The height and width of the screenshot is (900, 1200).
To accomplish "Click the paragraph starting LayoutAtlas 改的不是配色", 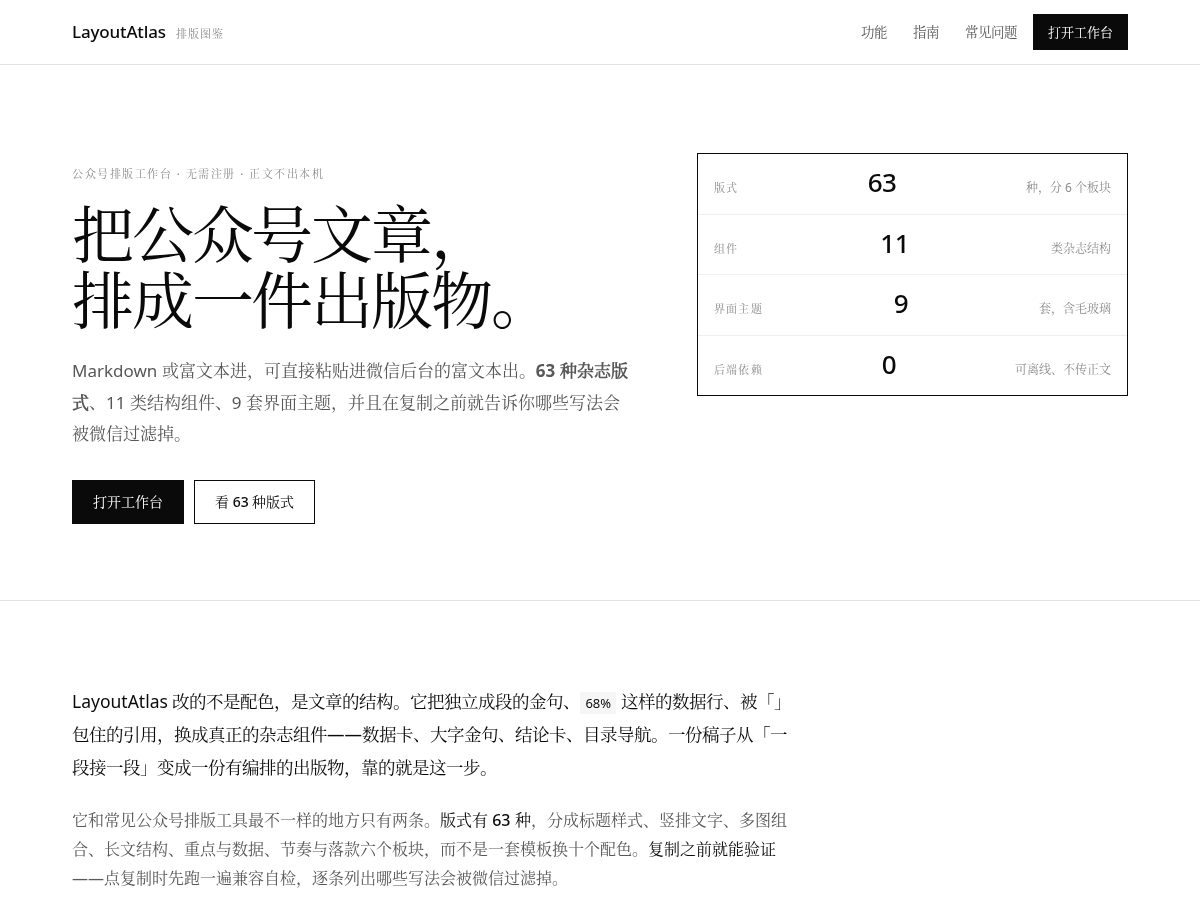I will coord(430,735).
